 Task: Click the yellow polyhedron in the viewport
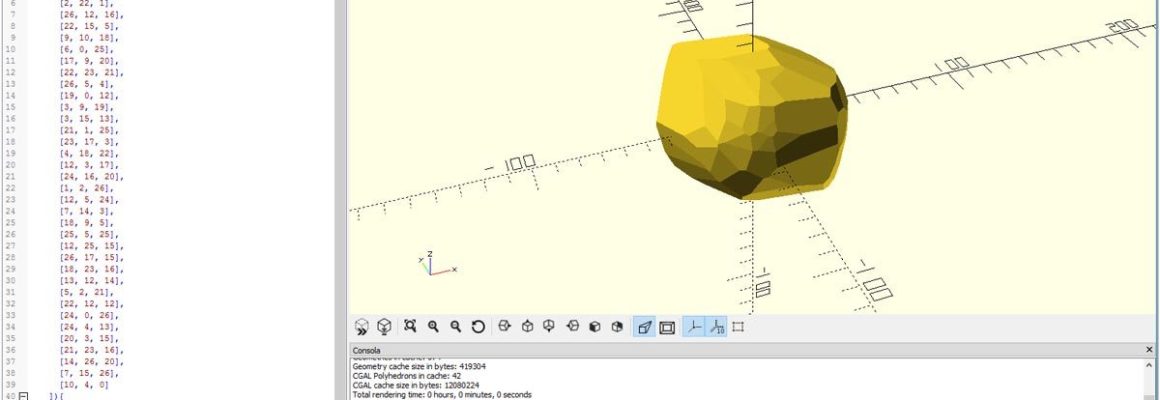click(x=751, y=118)
